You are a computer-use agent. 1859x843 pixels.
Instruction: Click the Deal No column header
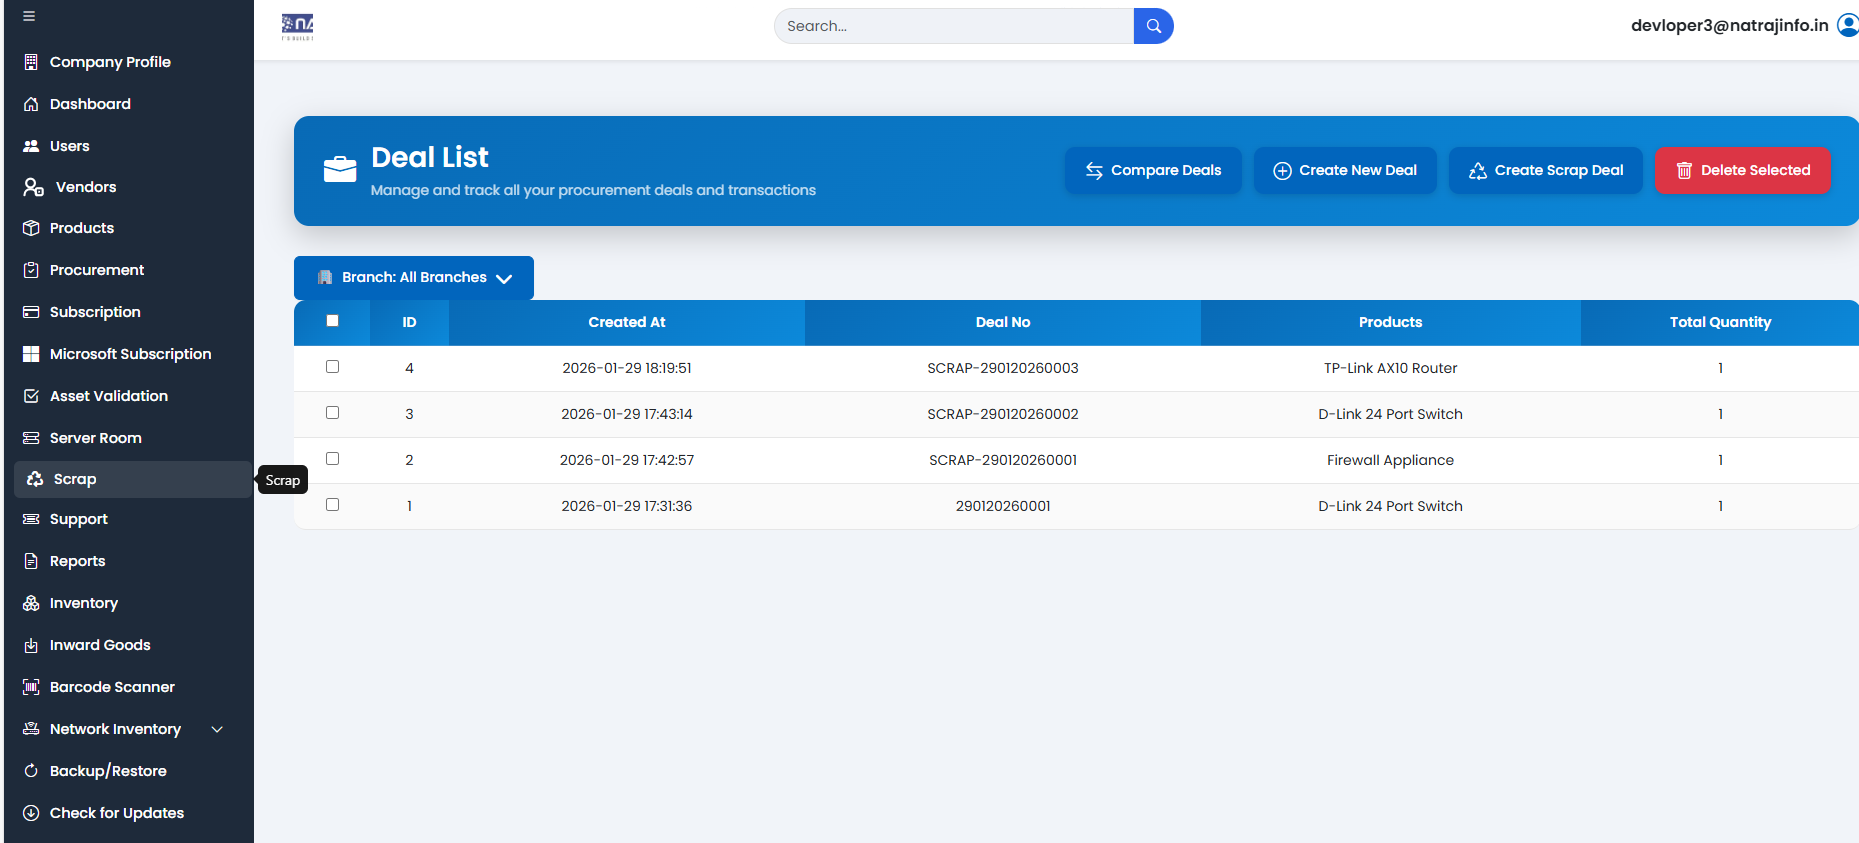[x=1003, y=322]
